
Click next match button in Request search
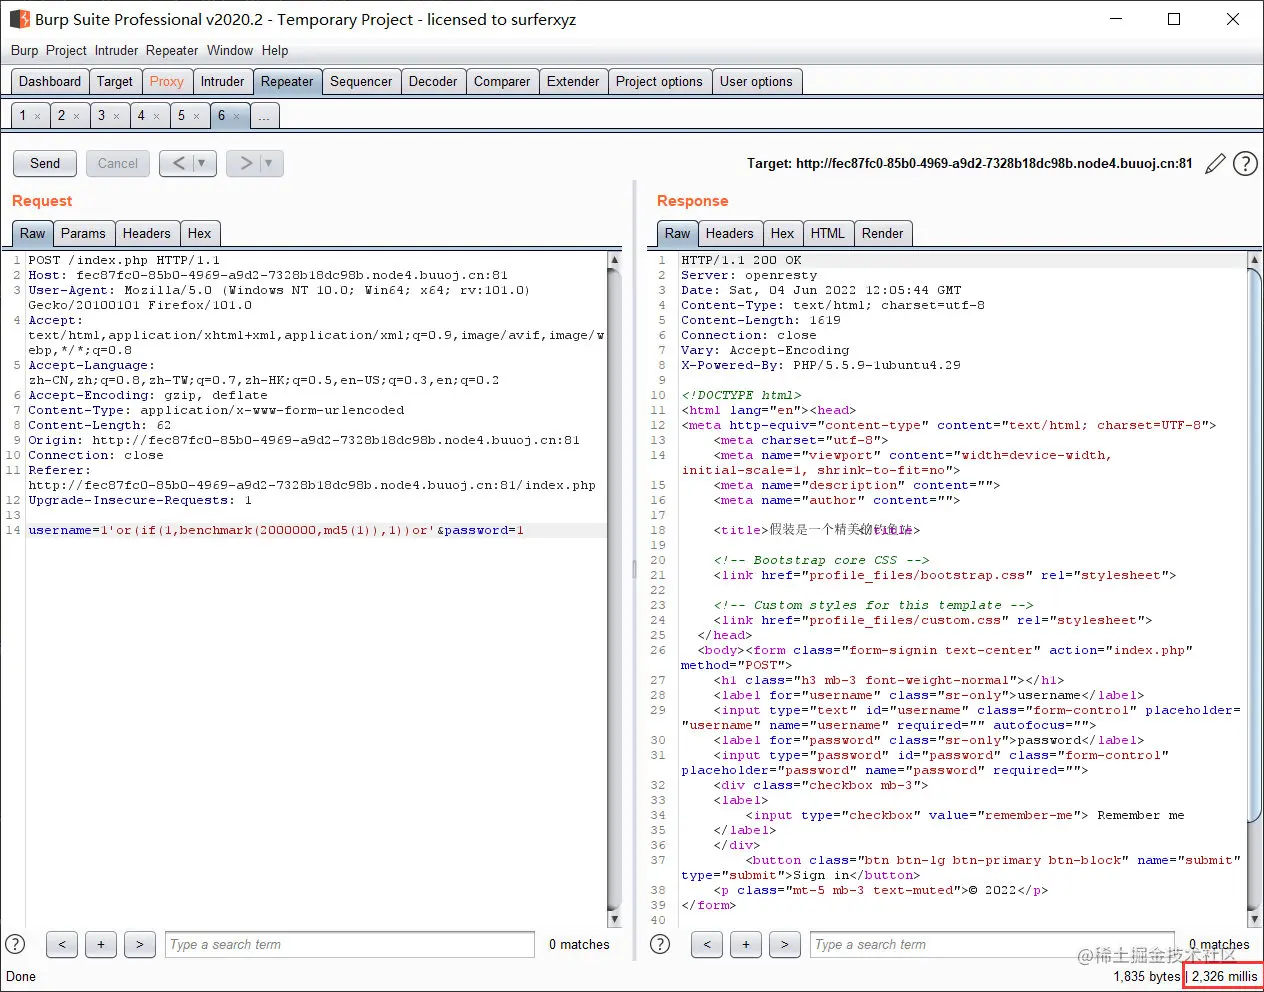(x=140, y=944)
